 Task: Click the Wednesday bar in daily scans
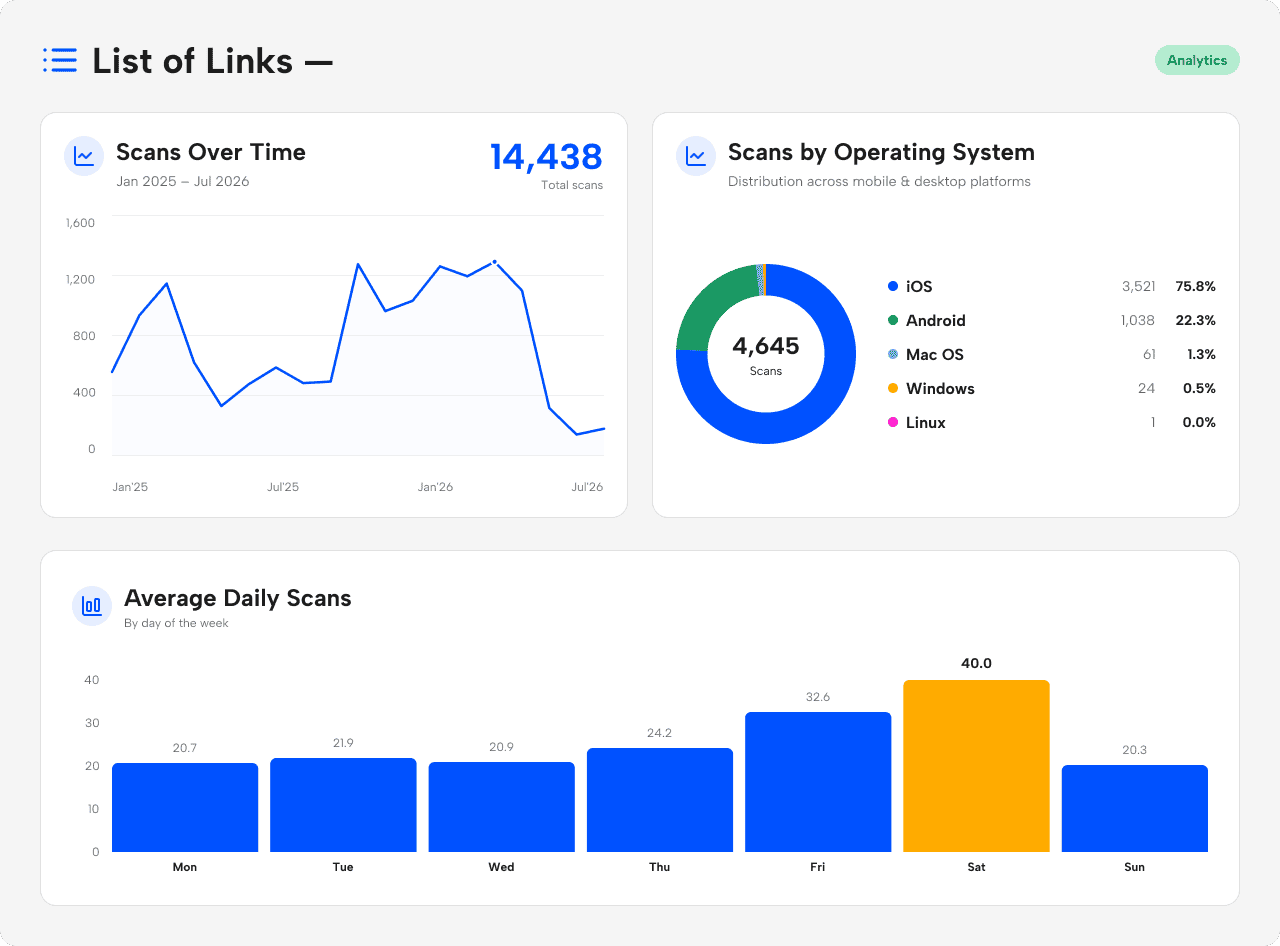tap(502, 807)
